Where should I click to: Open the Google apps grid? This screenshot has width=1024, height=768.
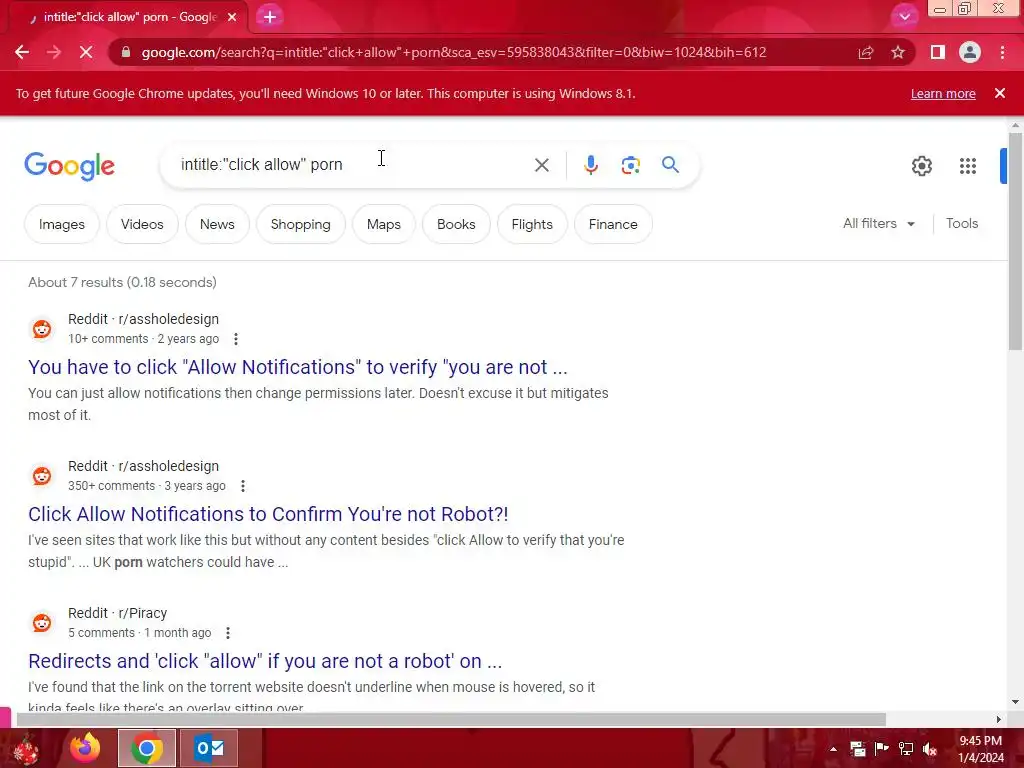968,166
